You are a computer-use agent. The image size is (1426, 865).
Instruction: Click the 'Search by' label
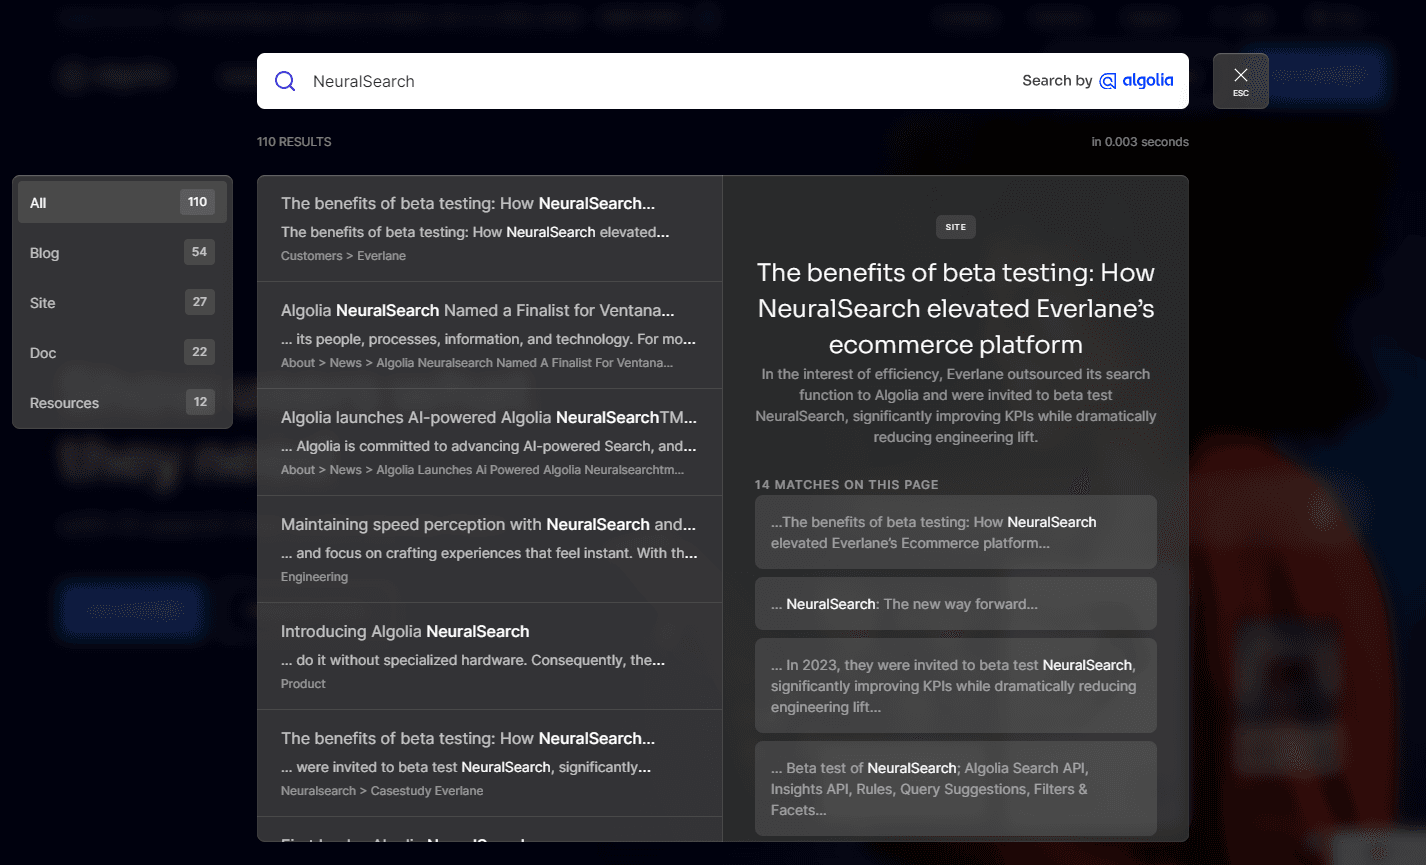click(1057, 81)
